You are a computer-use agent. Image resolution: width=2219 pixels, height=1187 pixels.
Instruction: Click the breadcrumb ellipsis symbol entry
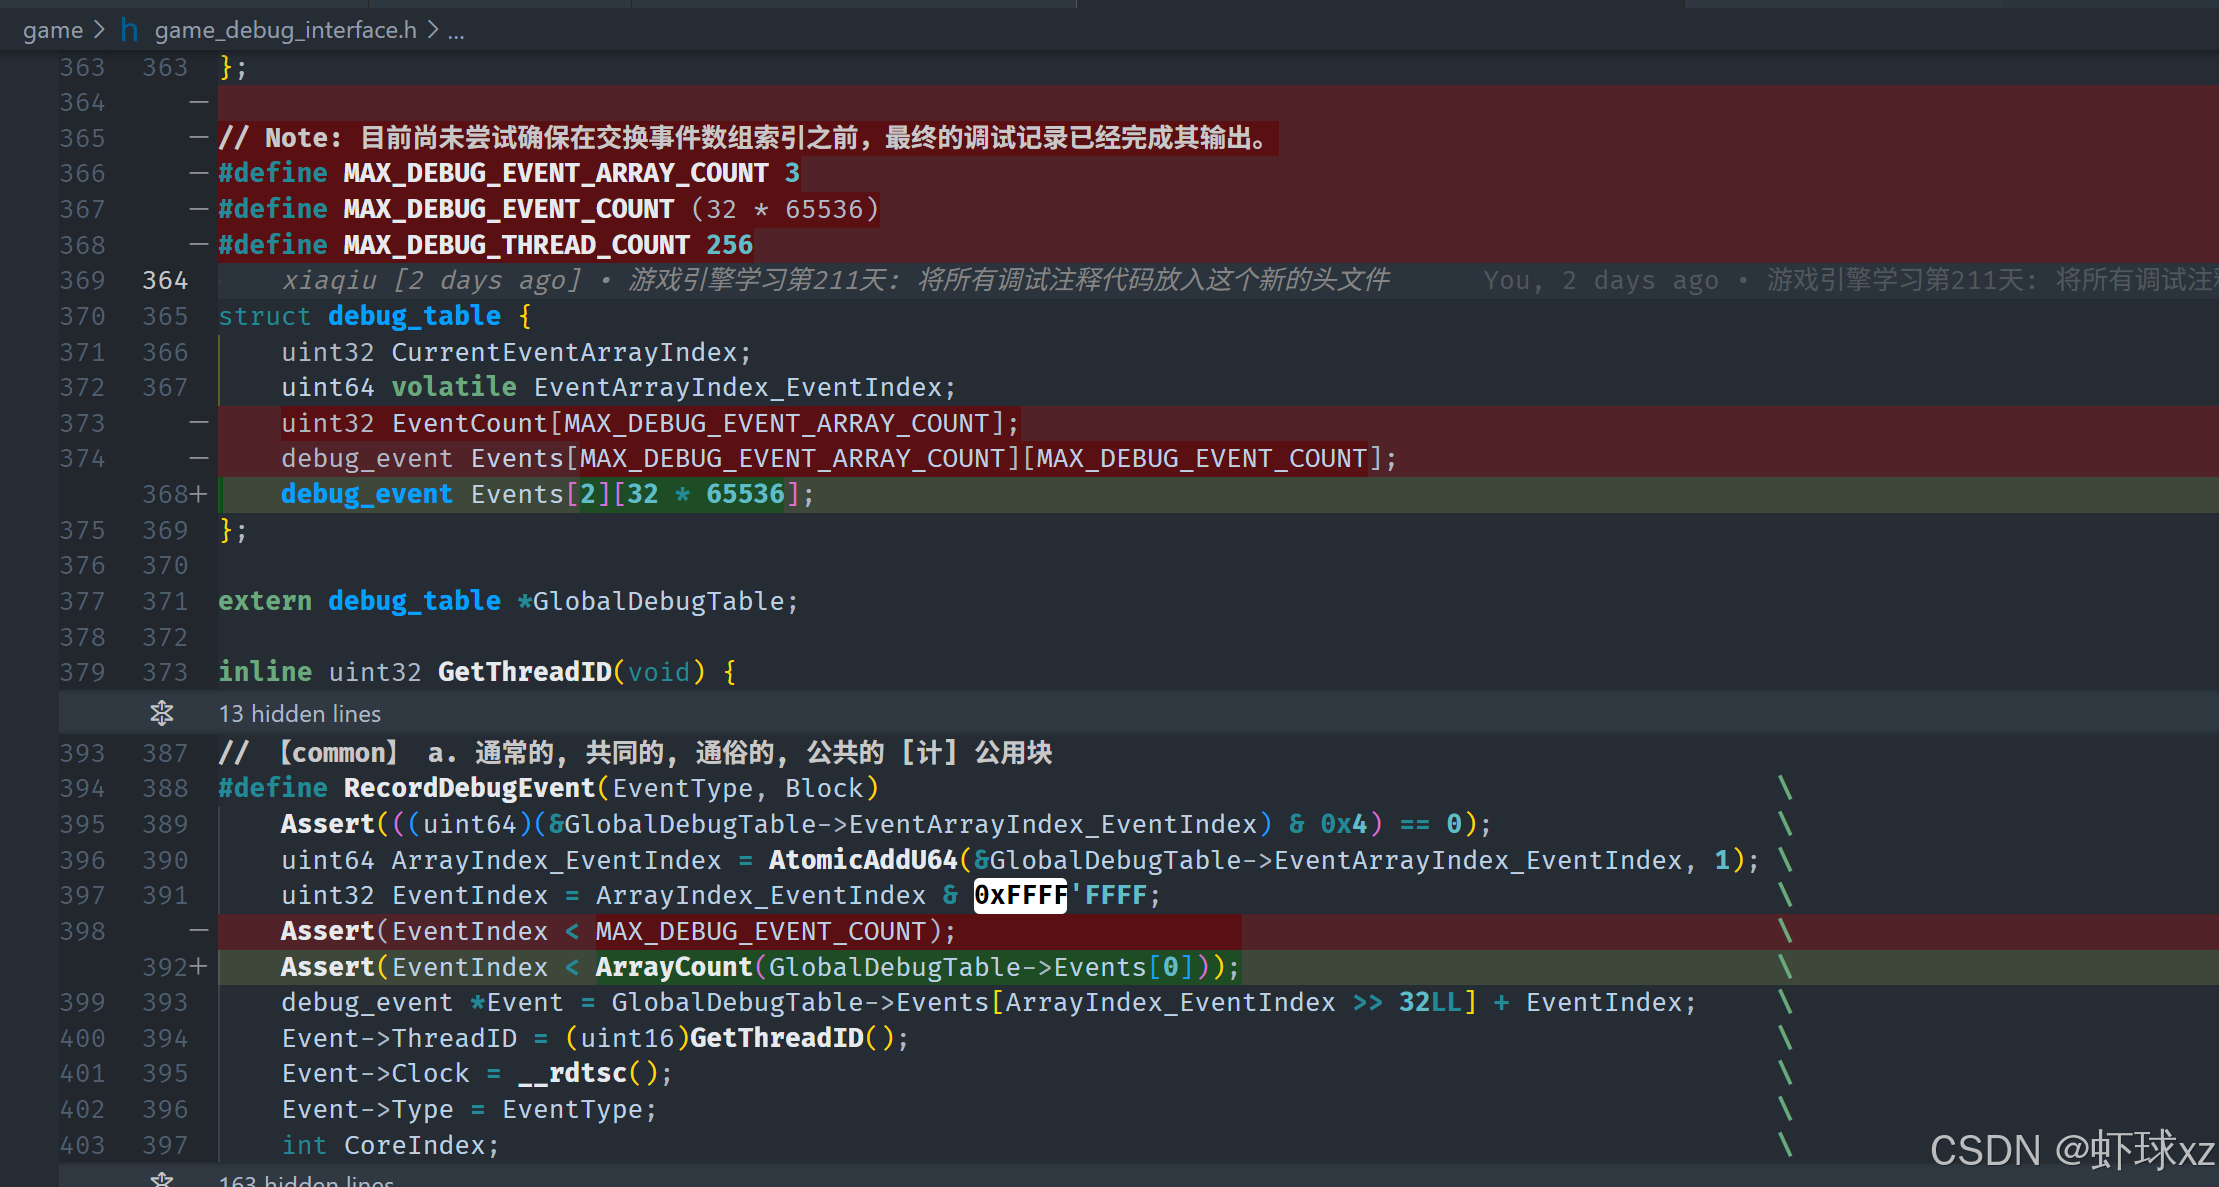tap(456, 30)
